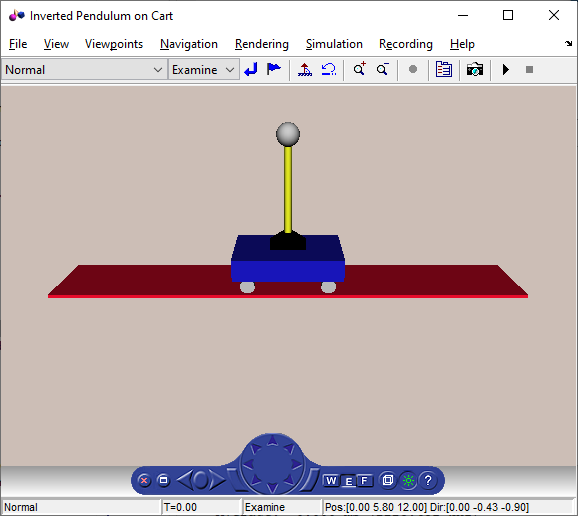
Task: Minimize the Inverted Pendulum window
Action: pos(463,15)
